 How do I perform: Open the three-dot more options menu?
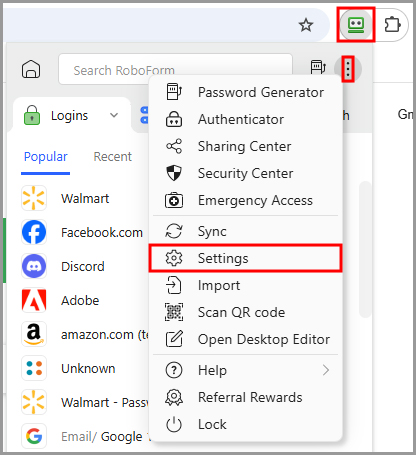coord(348,69)
